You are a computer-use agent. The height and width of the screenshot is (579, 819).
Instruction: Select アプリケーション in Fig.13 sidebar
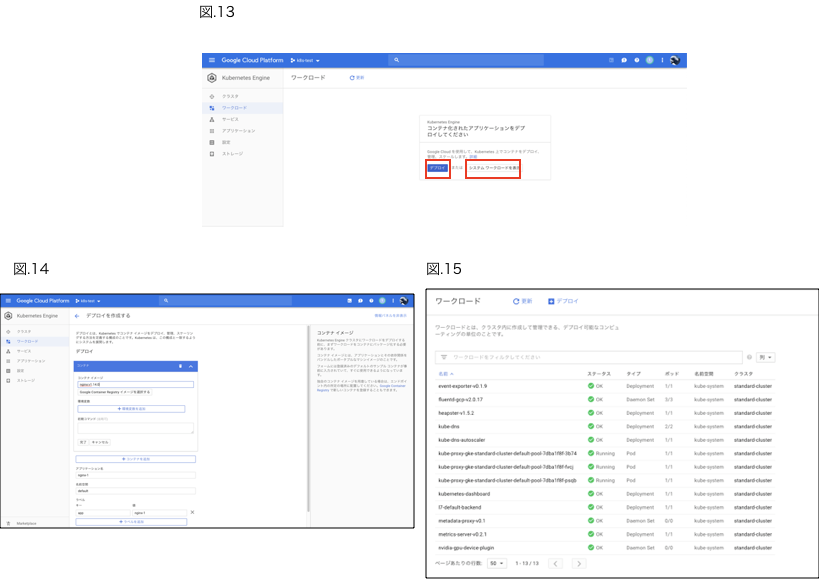[x=238, y=131]
